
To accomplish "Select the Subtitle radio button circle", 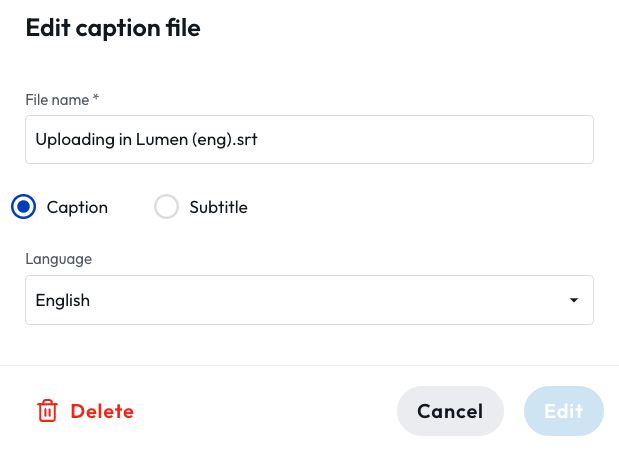I will pyautogui.click(x=166, y=206).
